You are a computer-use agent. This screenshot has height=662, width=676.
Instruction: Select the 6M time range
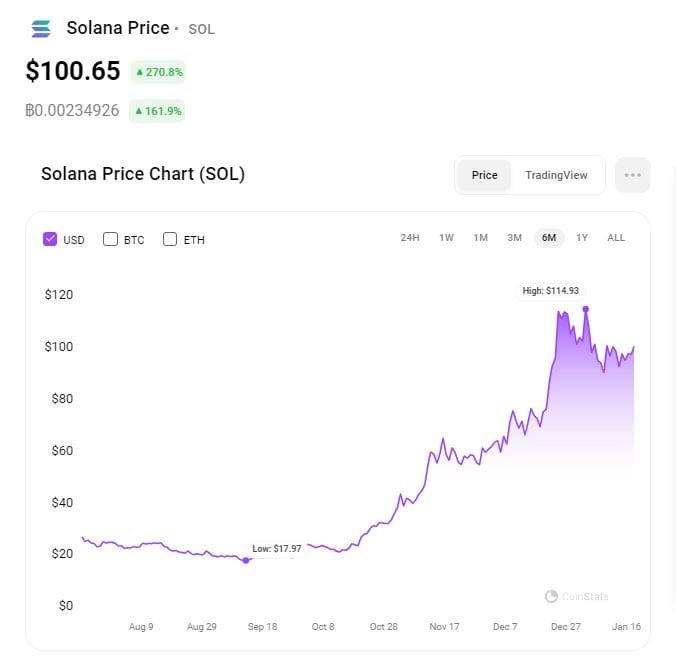[x=549, y=238]
